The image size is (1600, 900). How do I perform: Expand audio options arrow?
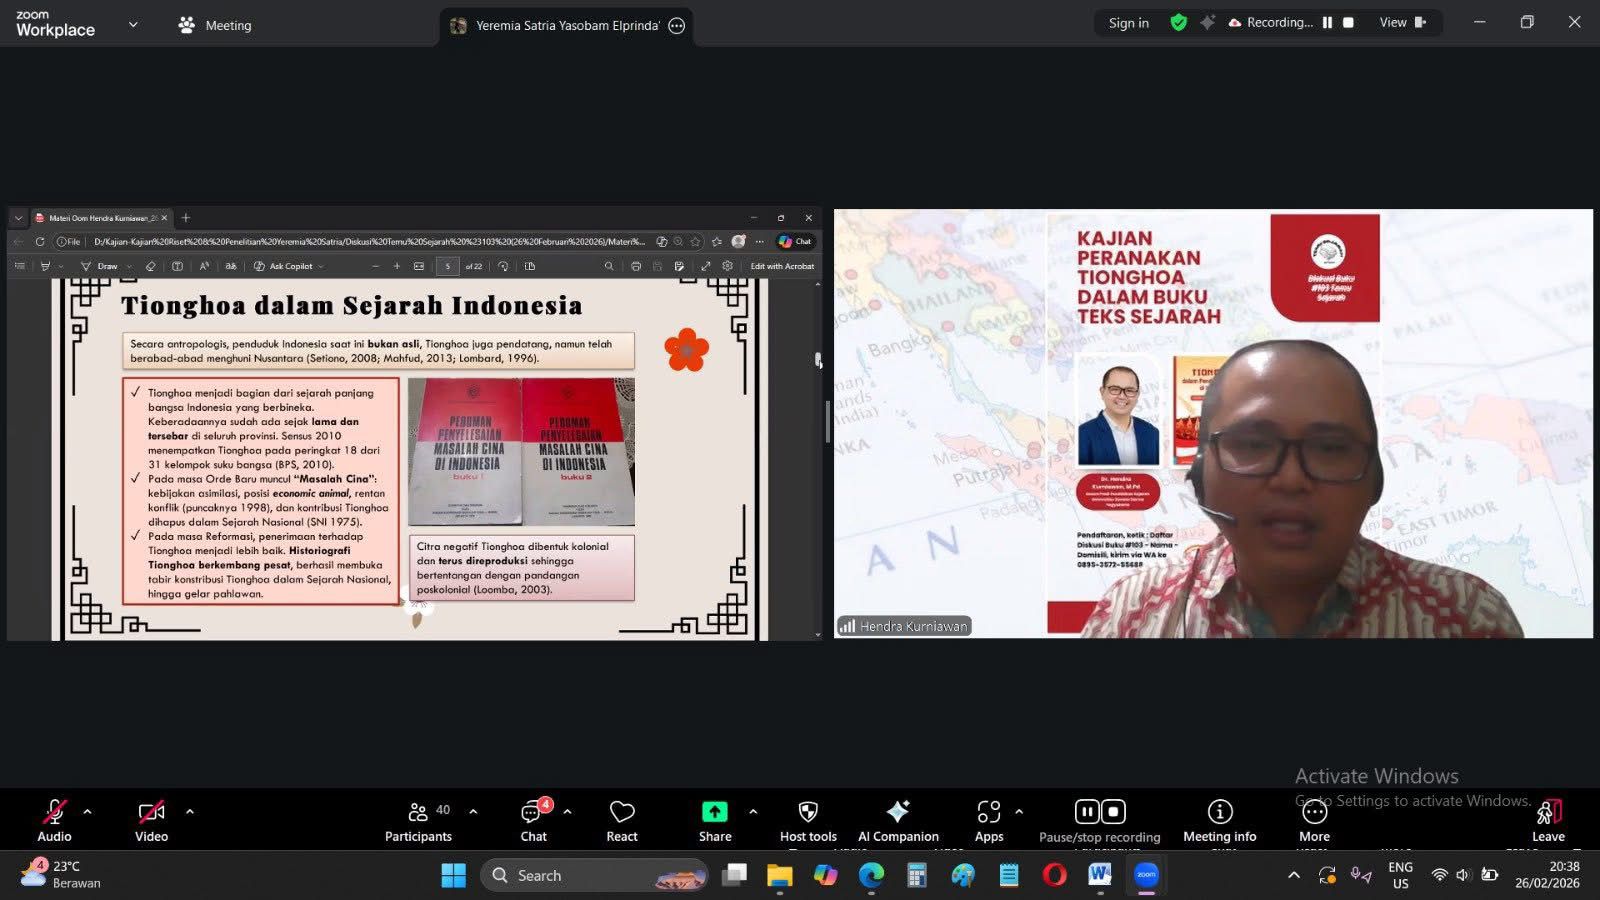tap(87, 812)
